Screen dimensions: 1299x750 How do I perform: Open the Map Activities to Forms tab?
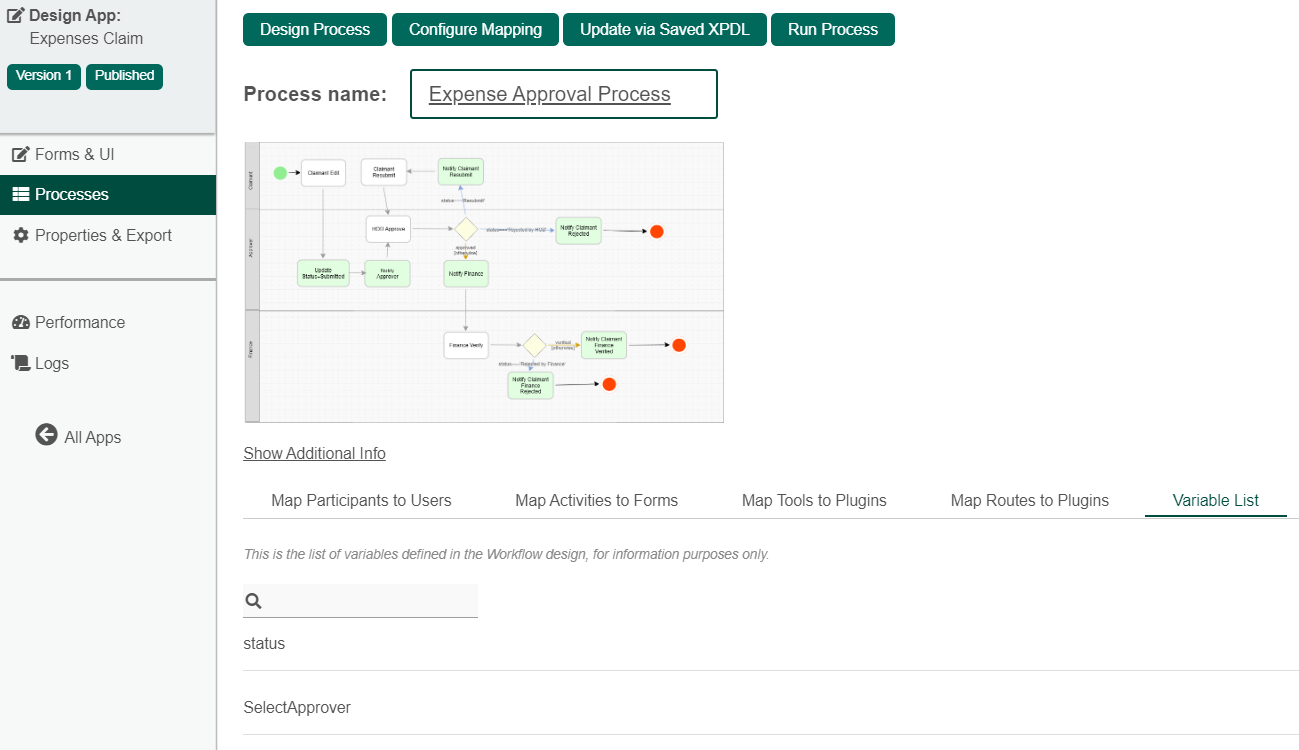point(596,501)
